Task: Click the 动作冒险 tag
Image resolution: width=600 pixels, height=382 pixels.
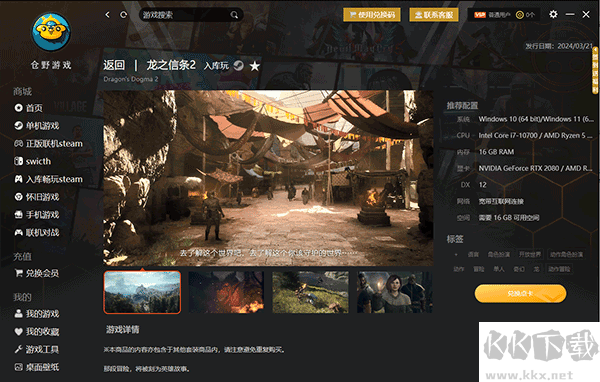Action: click(x=559, y=269)
